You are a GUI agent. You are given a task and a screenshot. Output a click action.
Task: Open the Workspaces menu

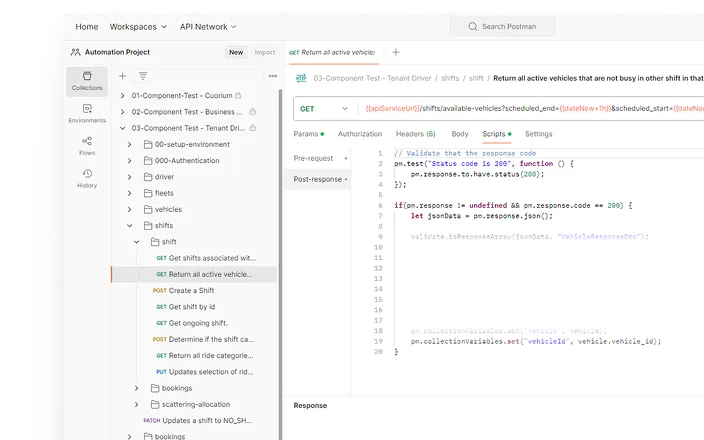tap(138, 27)
